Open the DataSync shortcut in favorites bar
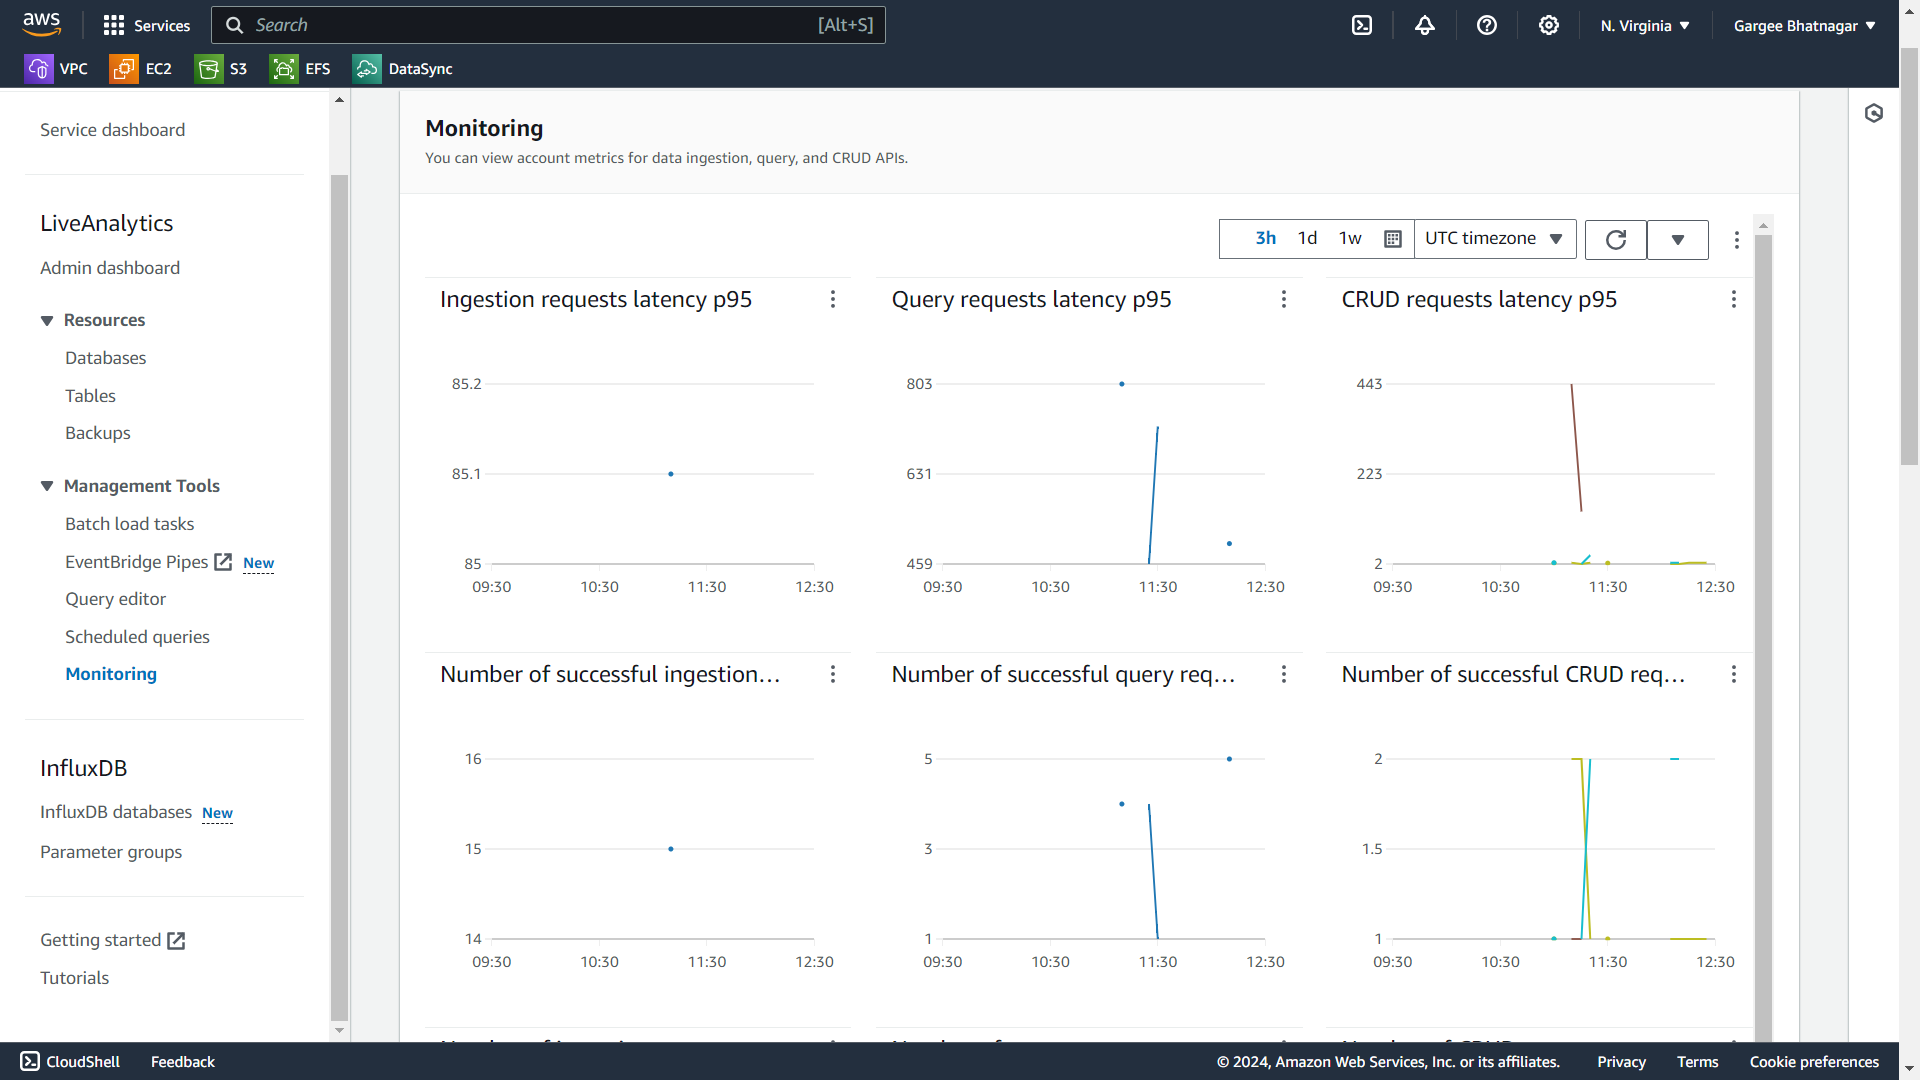This screenshot has width=1920, height=1080. coord(403,69)
